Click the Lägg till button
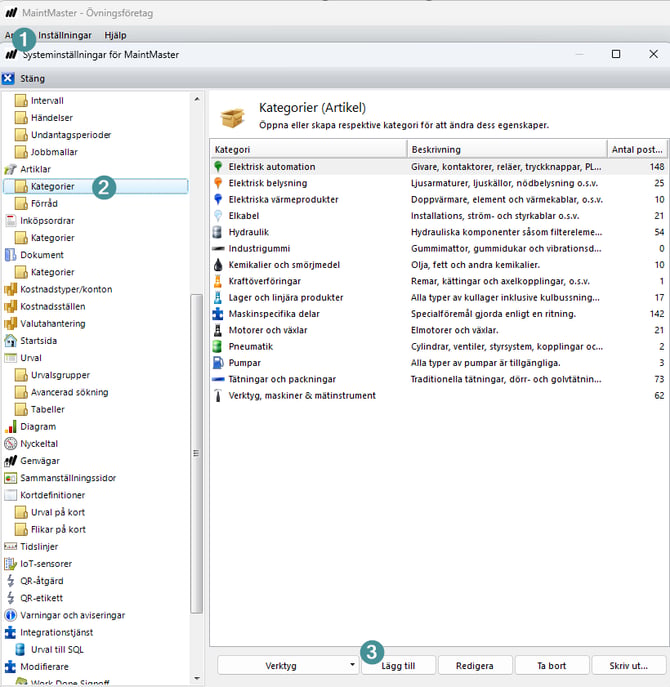The image size is (670, 687). 398,666
